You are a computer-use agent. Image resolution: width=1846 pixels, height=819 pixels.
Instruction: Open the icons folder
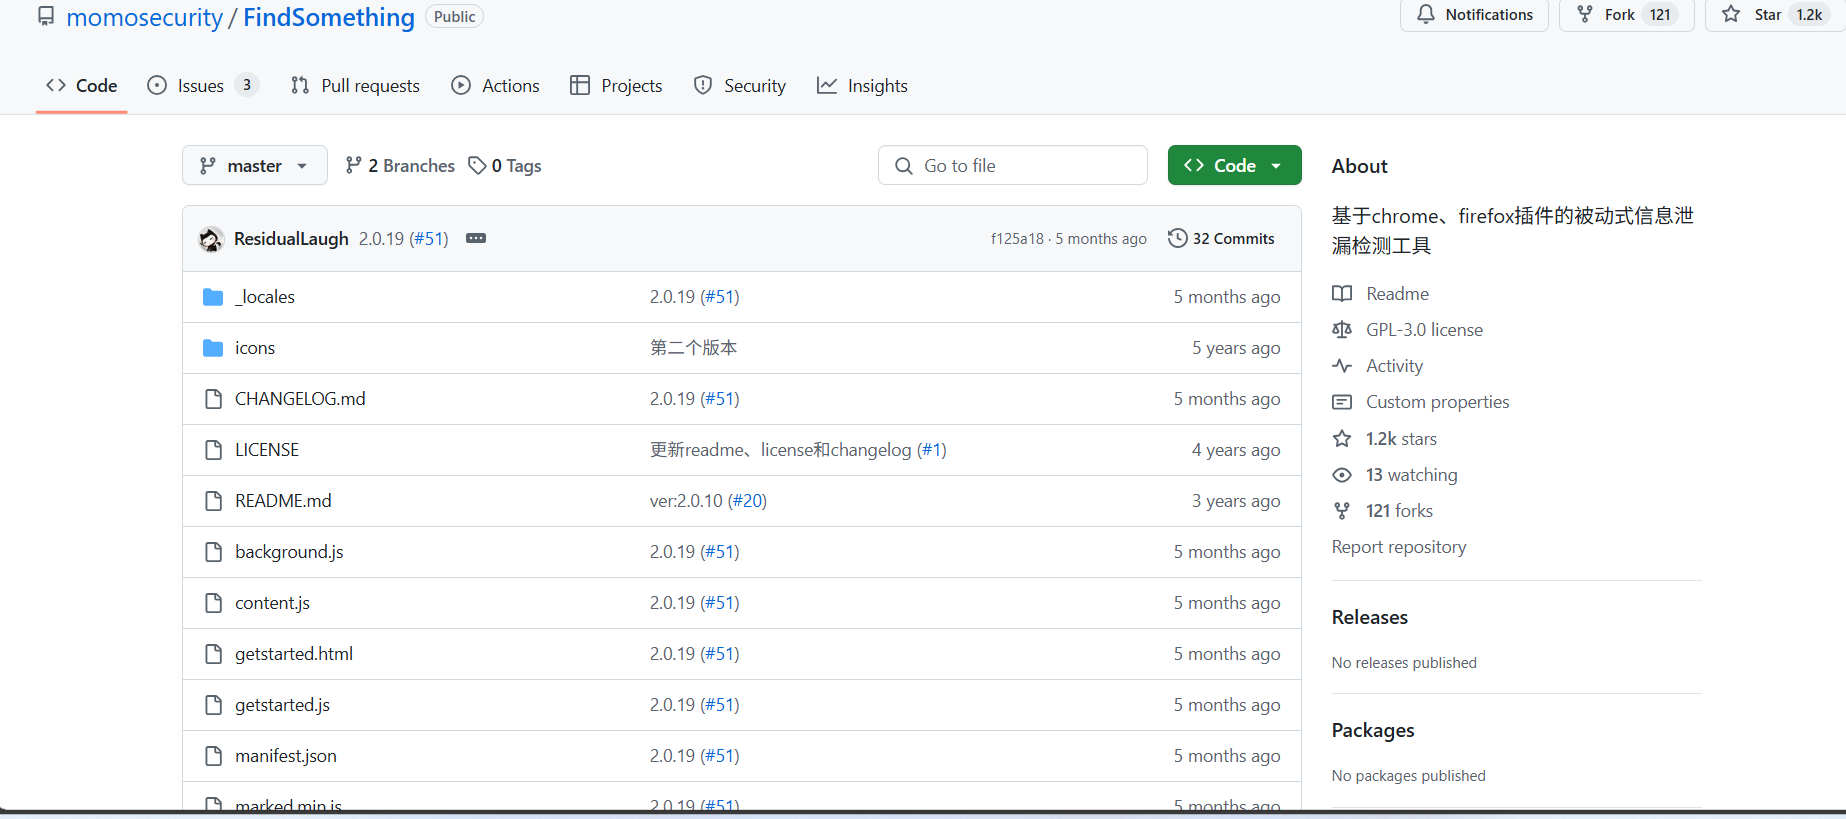tap(255, 348)
